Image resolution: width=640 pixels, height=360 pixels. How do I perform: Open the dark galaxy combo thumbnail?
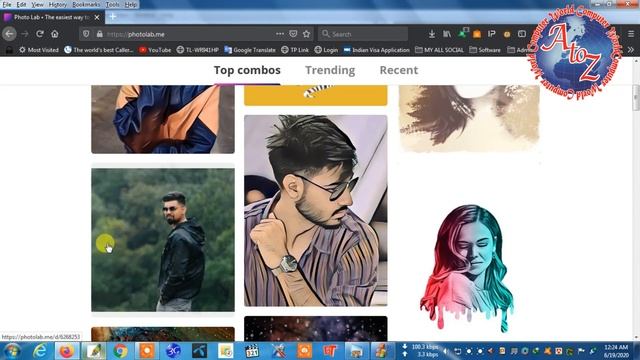[316, 329]
